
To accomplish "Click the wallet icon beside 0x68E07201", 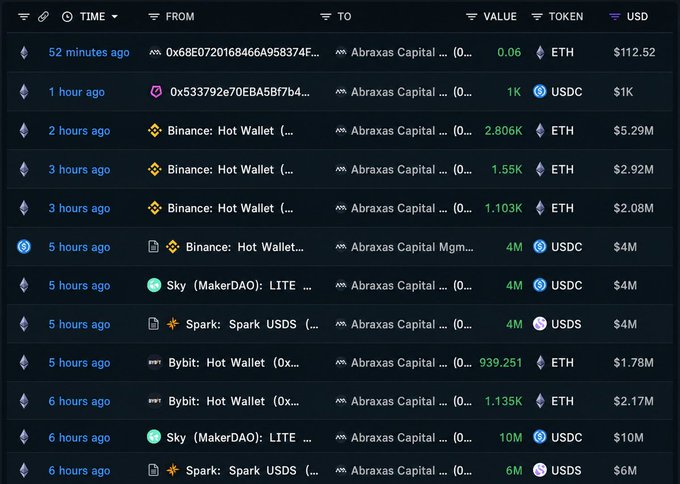I will pyautogui.click(x=155, y=52).
